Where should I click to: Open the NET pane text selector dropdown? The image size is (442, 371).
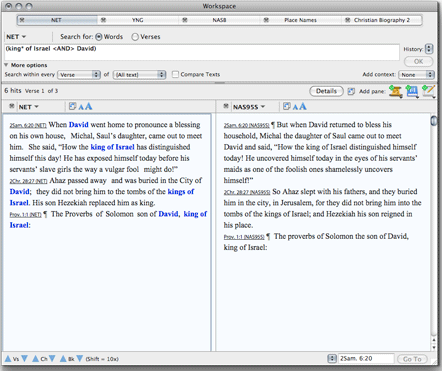click(29, 107)
